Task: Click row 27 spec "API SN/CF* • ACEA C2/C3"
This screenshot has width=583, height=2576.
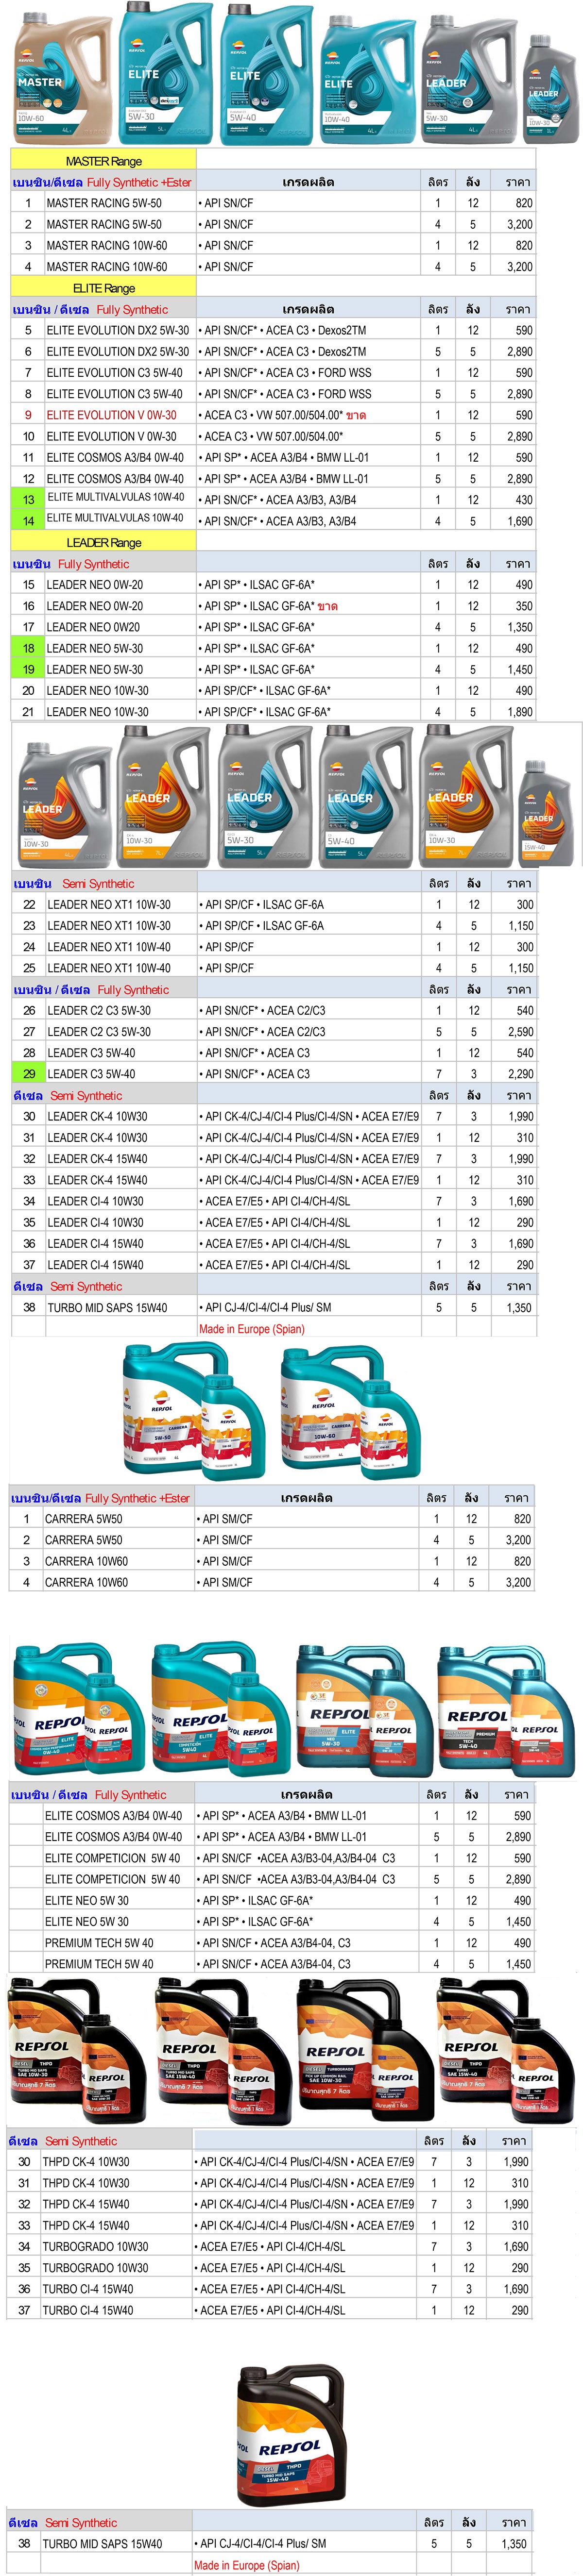Action: point(263,1032)
